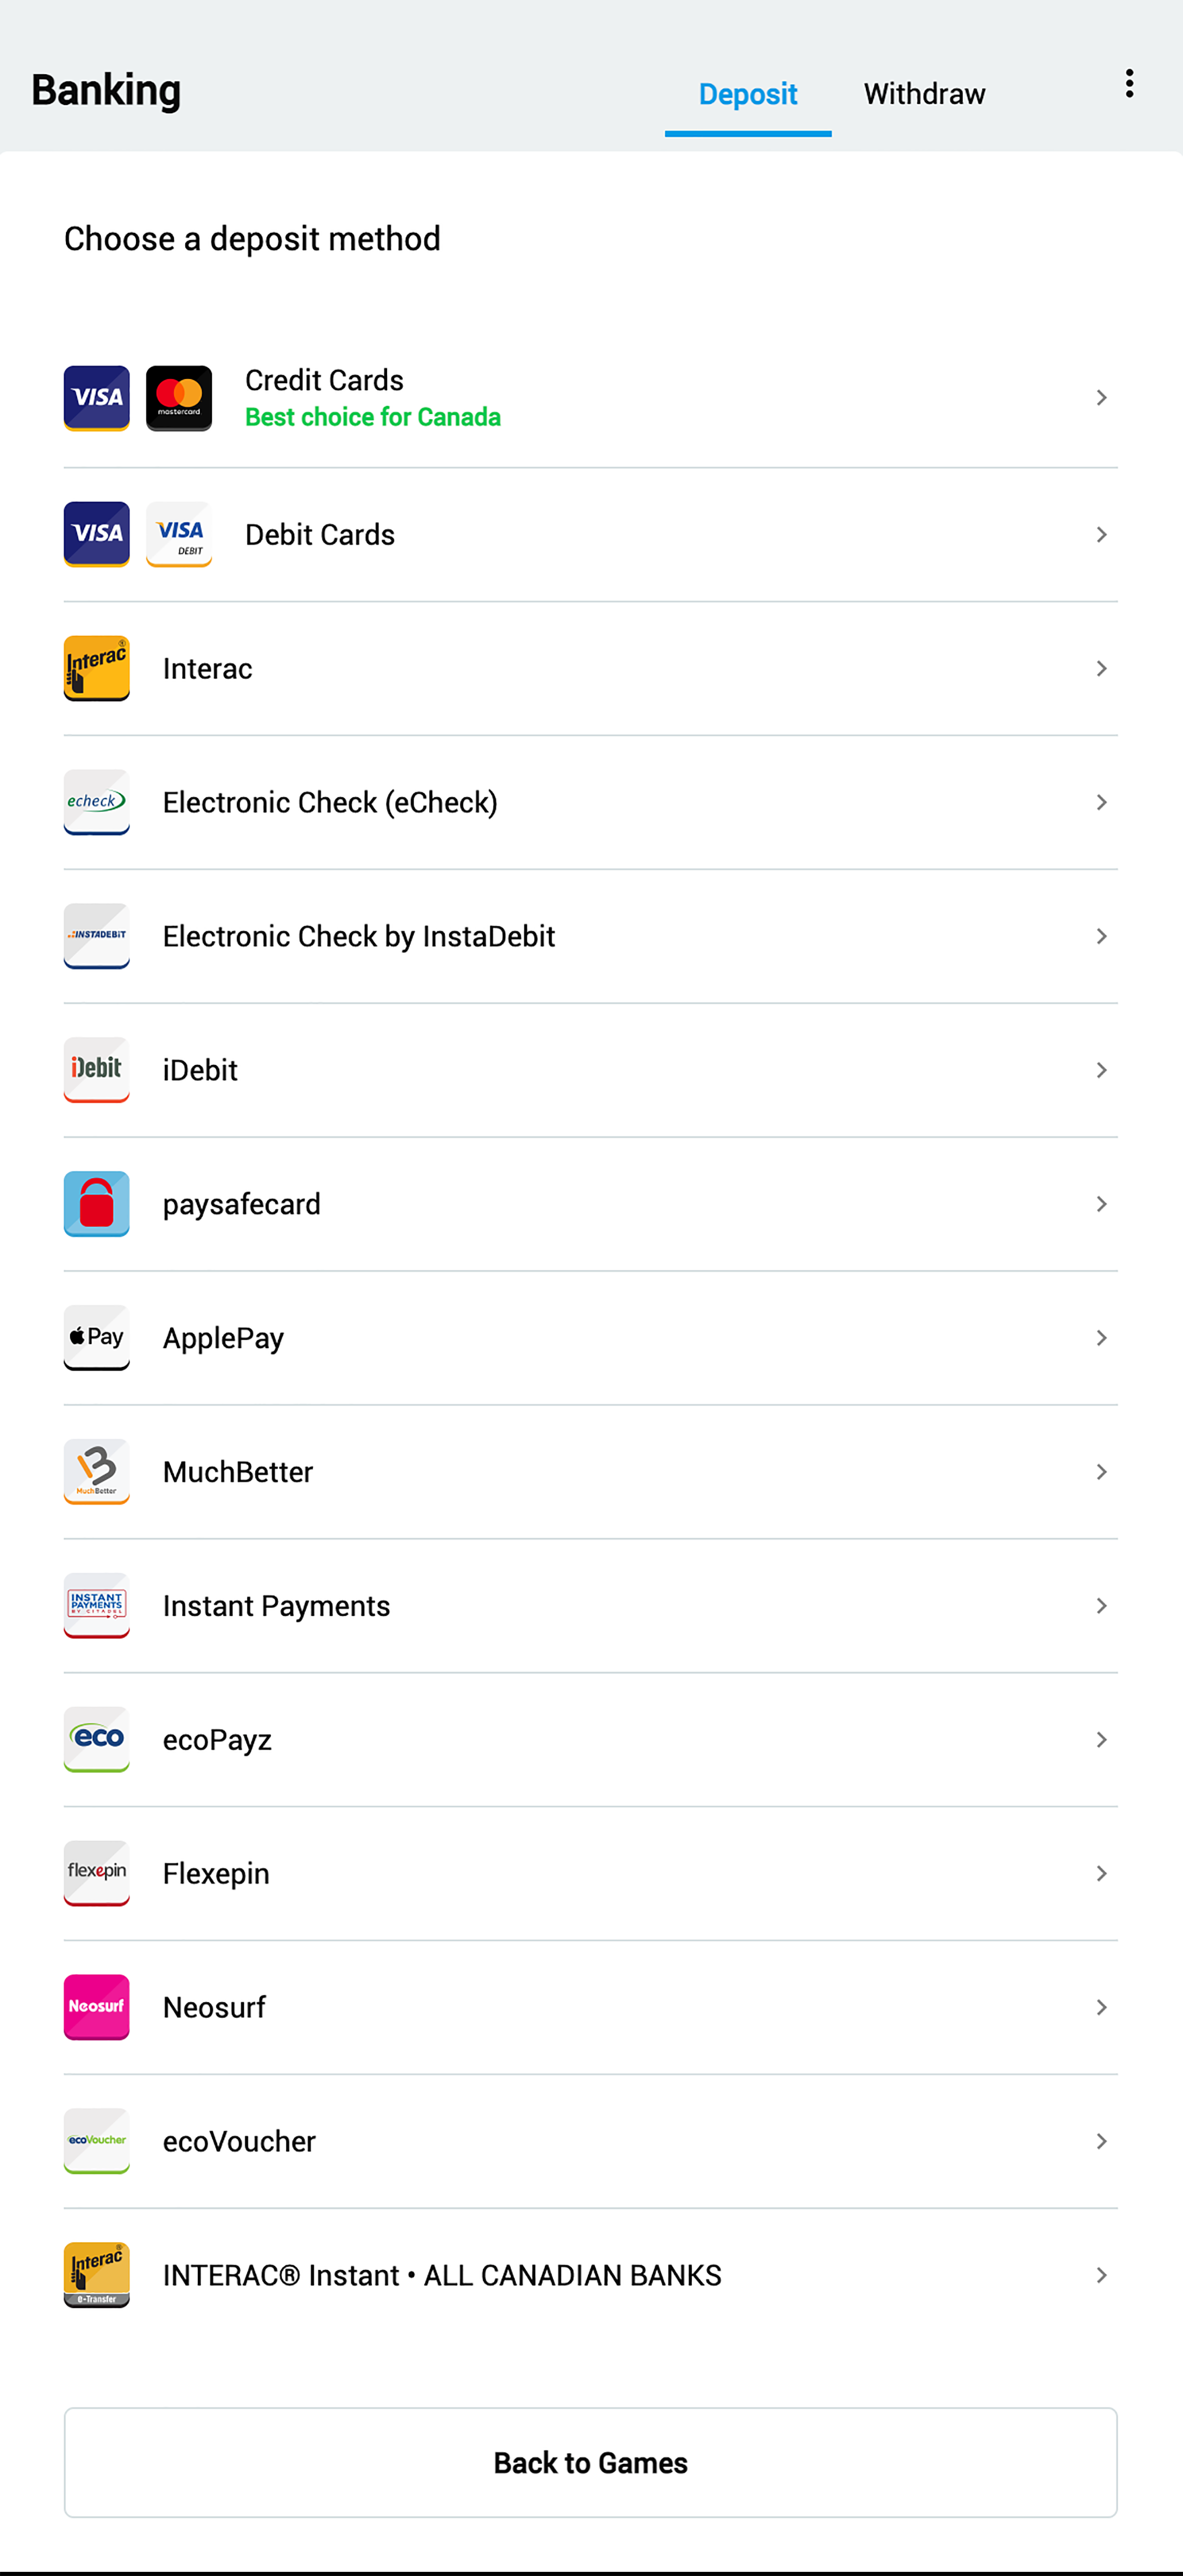The width and height of the screenshot is (1183, 2576).
Task: Pick INTERAC Instant All Canadian Banks
Action: tap(442, 2275)
